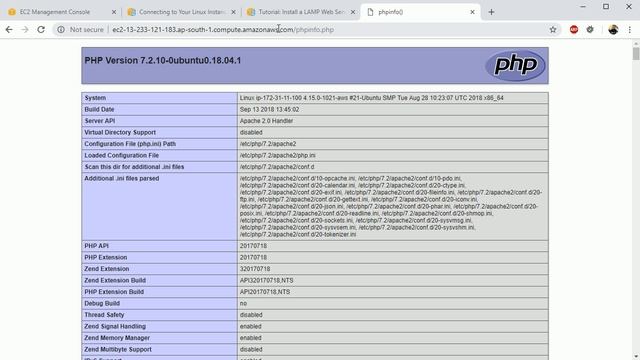Close the Tutorial LAMP Web Server tab
640x360 pixels.
coord(353,12)
